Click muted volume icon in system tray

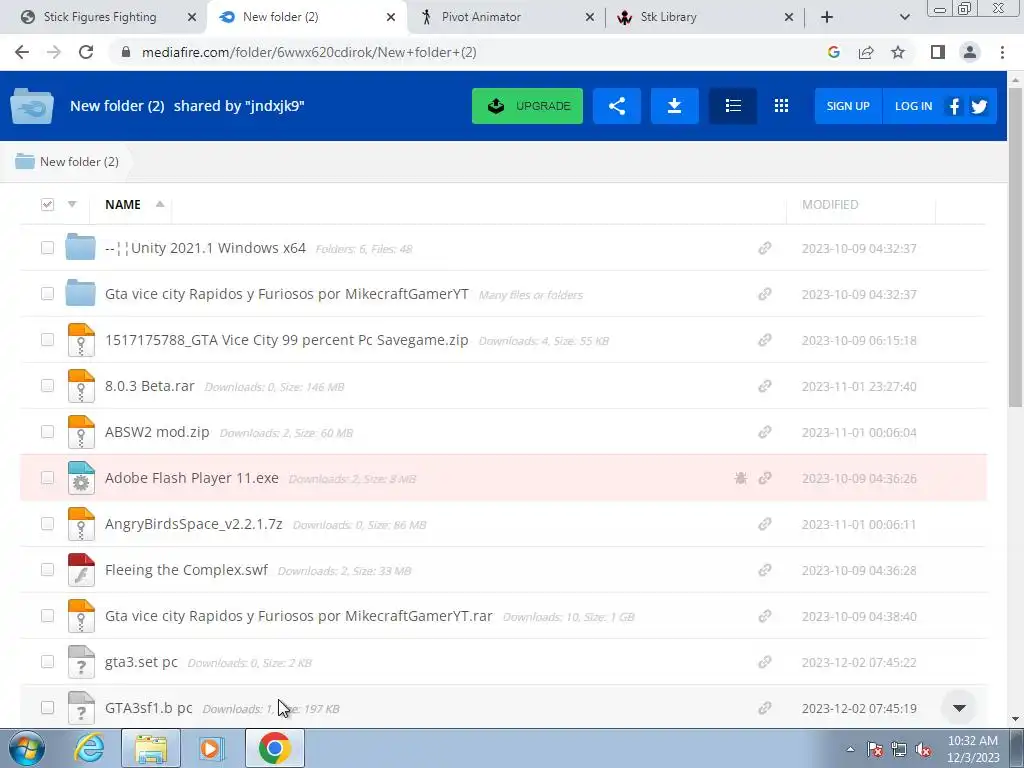pos(923,749)
